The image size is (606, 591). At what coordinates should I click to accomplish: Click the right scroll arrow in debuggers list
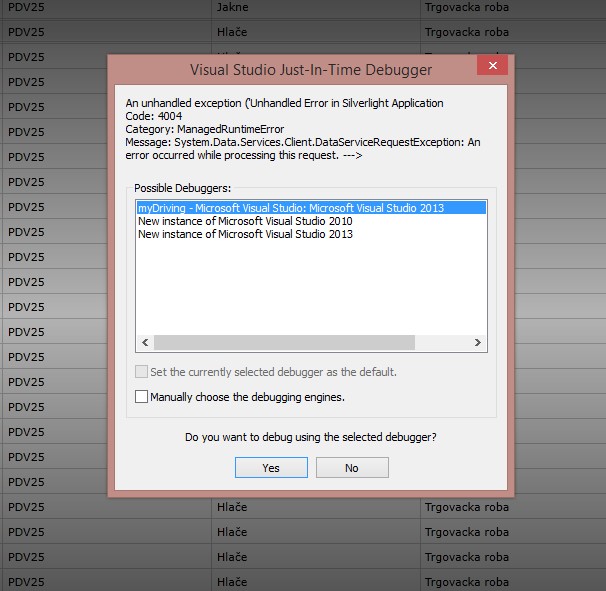click(x=478, y=342)
